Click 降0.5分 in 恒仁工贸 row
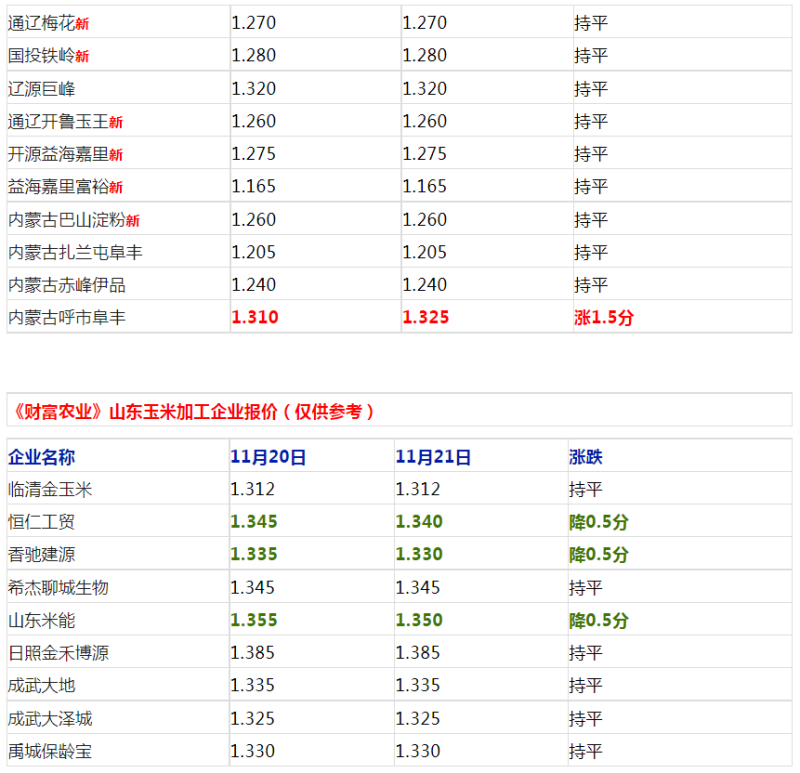The height and width of the screenshot is (773, 800). tap(598, 522)
